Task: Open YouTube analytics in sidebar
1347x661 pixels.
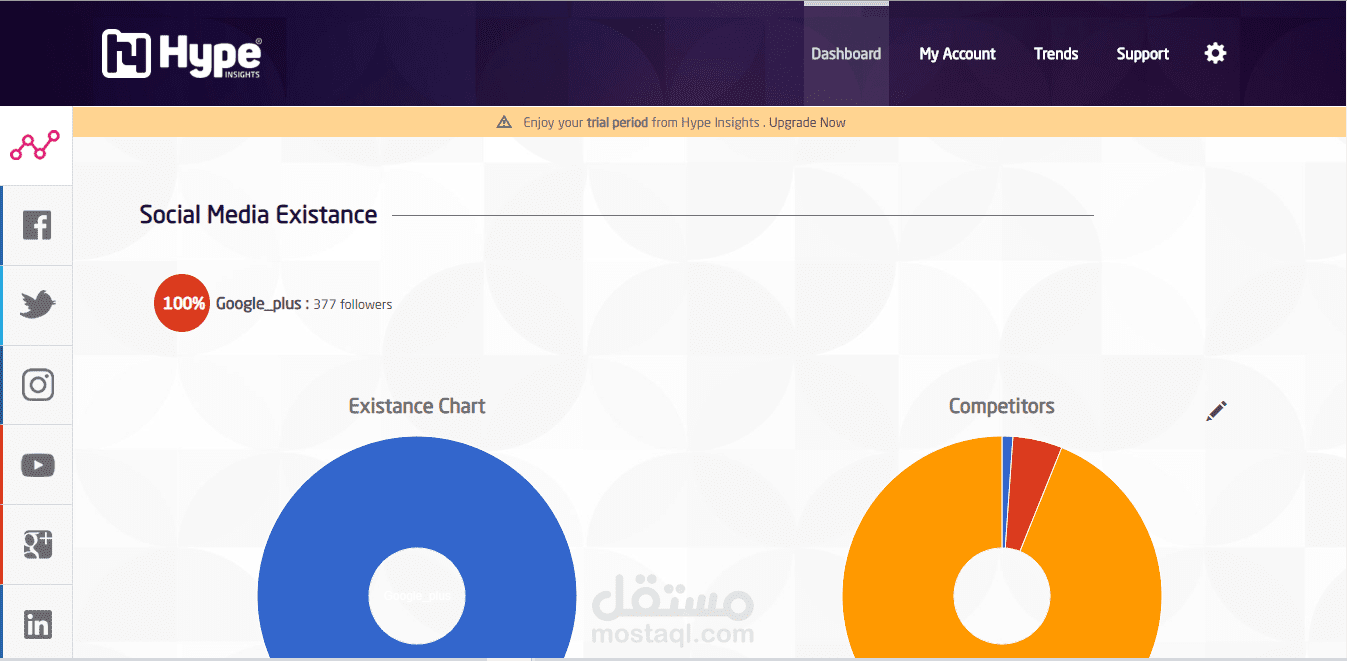Action: (37, 465)
